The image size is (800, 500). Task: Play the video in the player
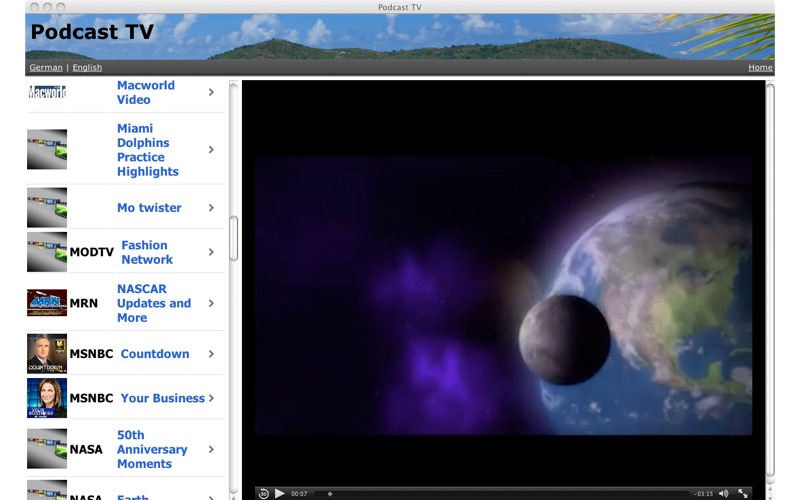(280, 493)
